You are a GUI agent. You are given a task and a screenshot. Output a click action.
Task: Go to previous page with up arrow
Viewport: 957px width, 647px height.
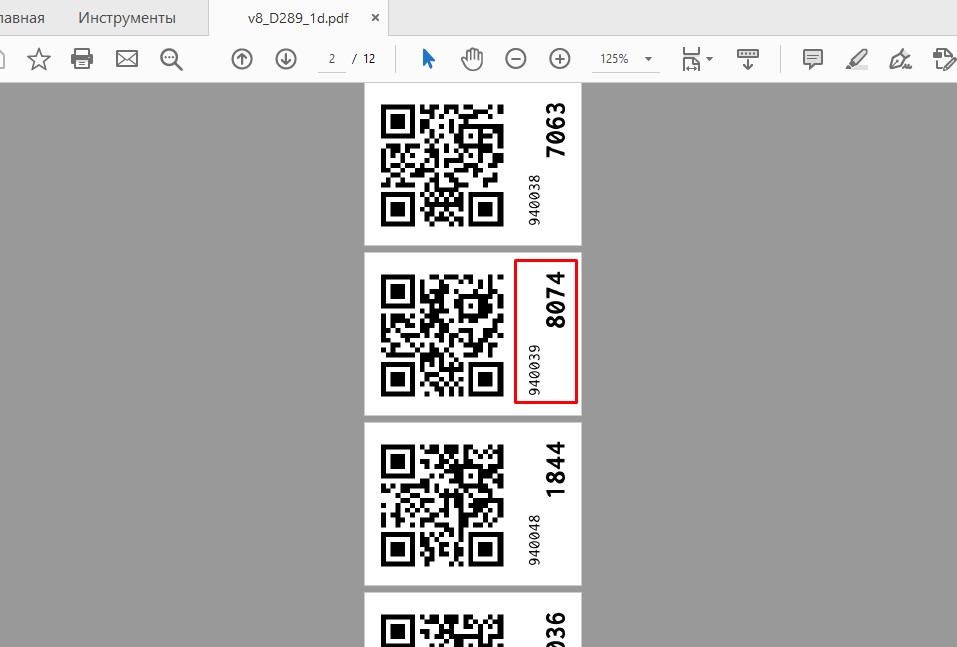click(242, 59)
